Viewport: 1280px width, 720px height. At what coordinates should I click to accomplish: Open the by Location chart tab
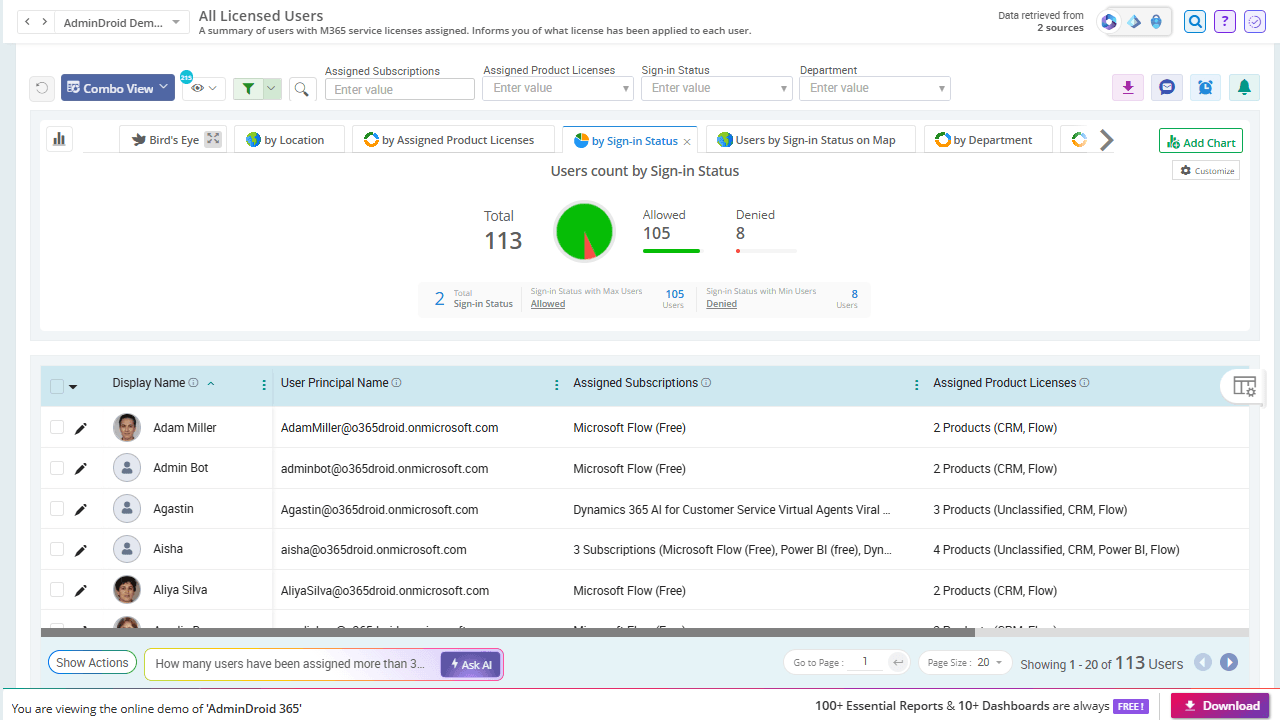point(289,139)
